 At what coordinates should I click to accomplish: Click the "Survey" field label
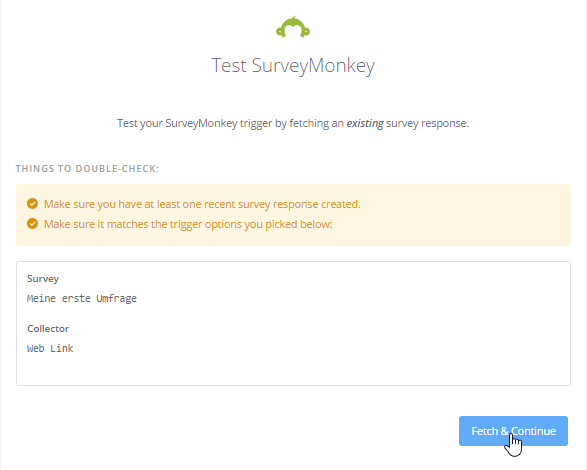[x=43, y=279]
